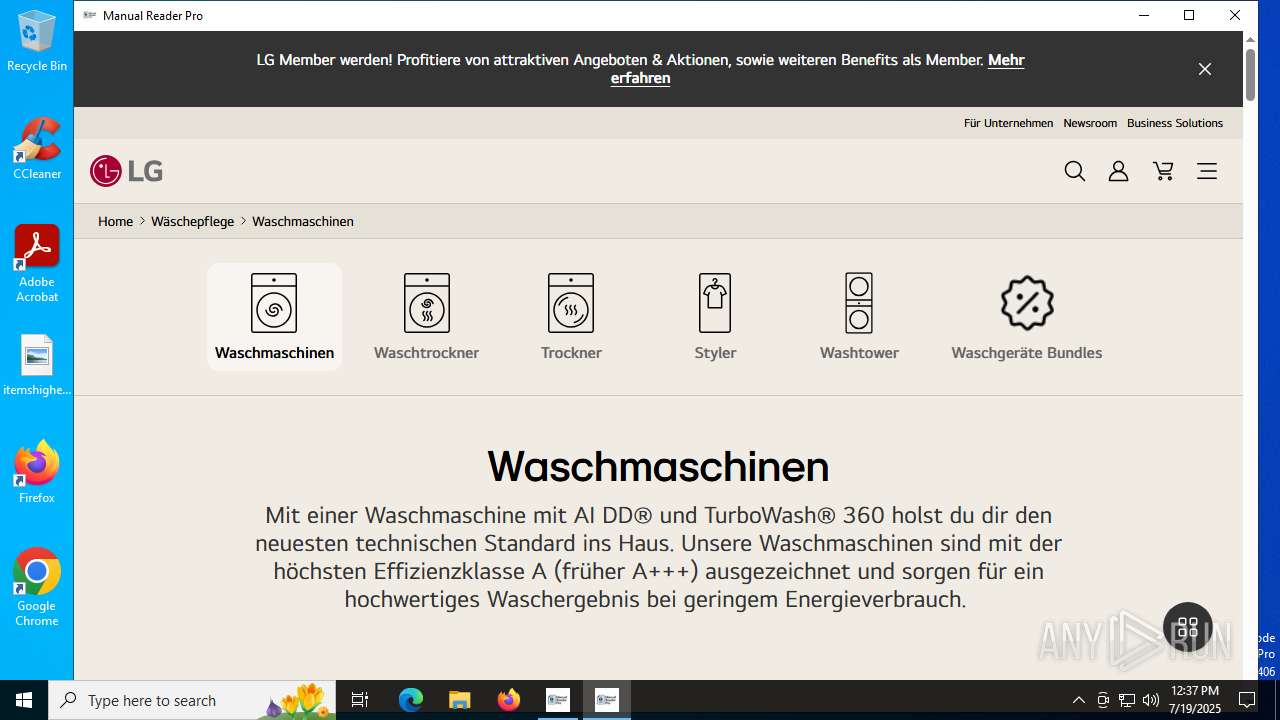This screenshot has height=720, width=1280.
Task: Select the Waschgeräte Bundles category
Action: coord(1027,316)
